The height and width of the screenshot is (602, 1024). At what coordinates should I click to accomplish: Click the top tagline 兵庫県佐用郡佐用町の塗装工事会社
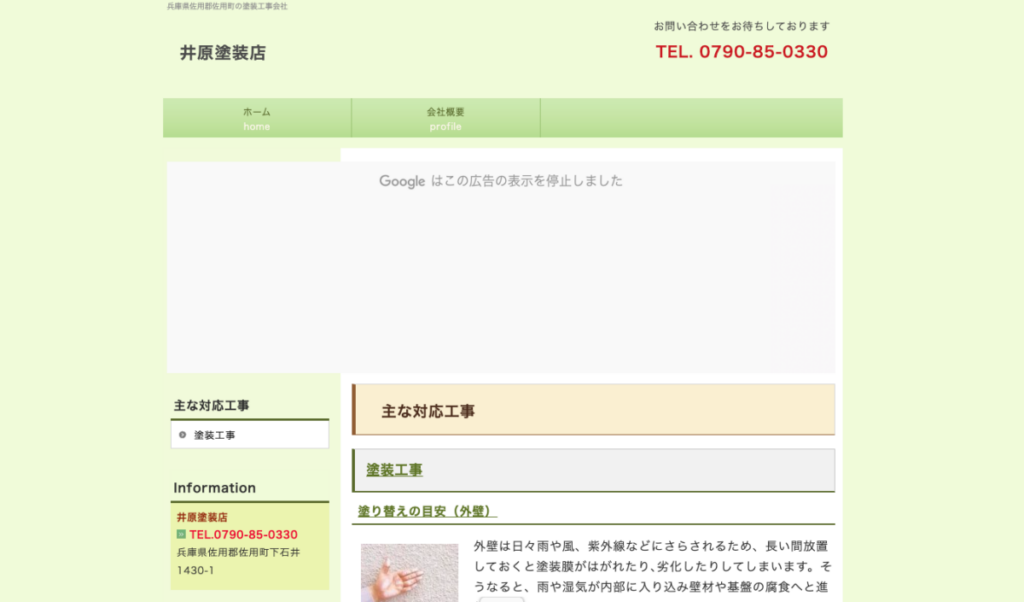227,6
